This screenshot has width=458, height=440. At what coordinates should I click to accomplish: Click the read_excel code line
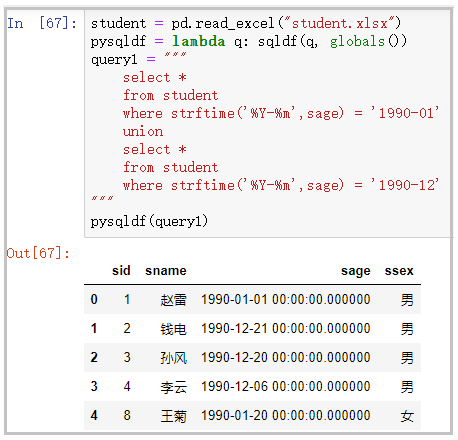[x=246, y=23]
